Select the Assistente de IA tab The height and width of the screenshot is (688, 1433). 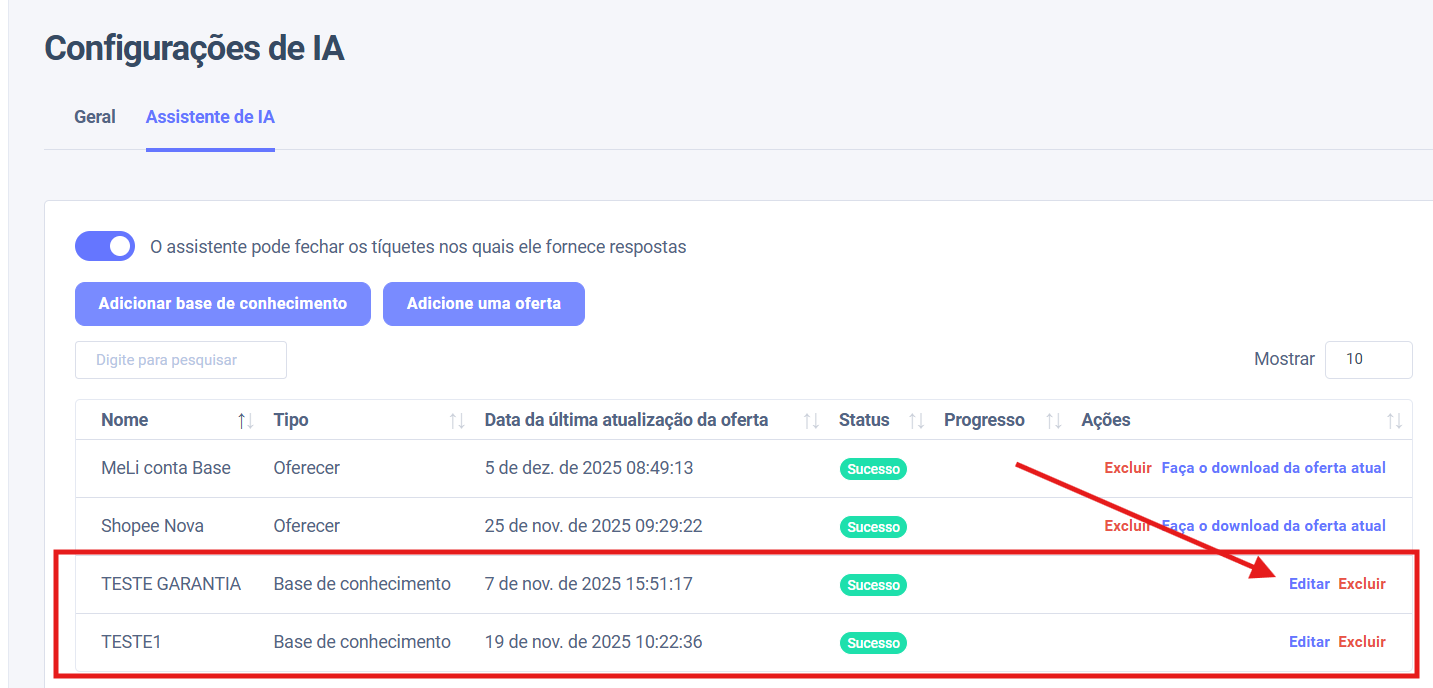(x=210, y=117)
